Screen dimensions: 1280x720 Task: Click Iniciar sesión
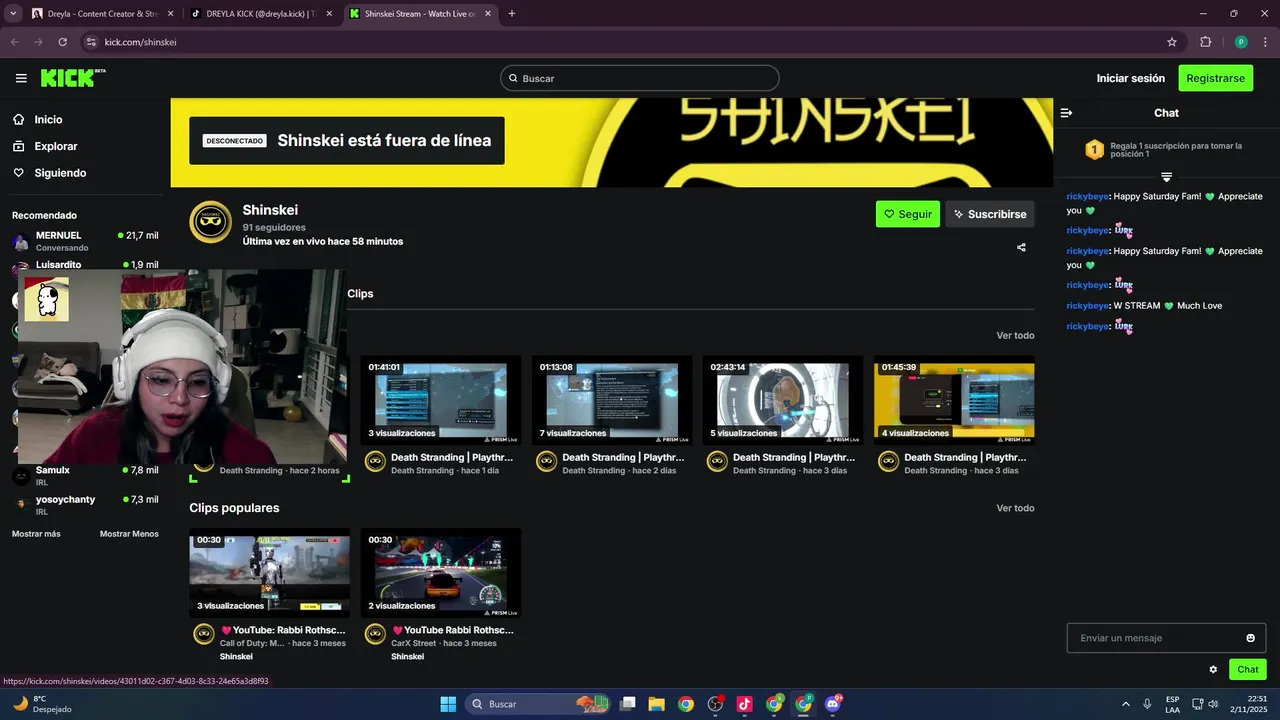click(x=1130, y=78)
